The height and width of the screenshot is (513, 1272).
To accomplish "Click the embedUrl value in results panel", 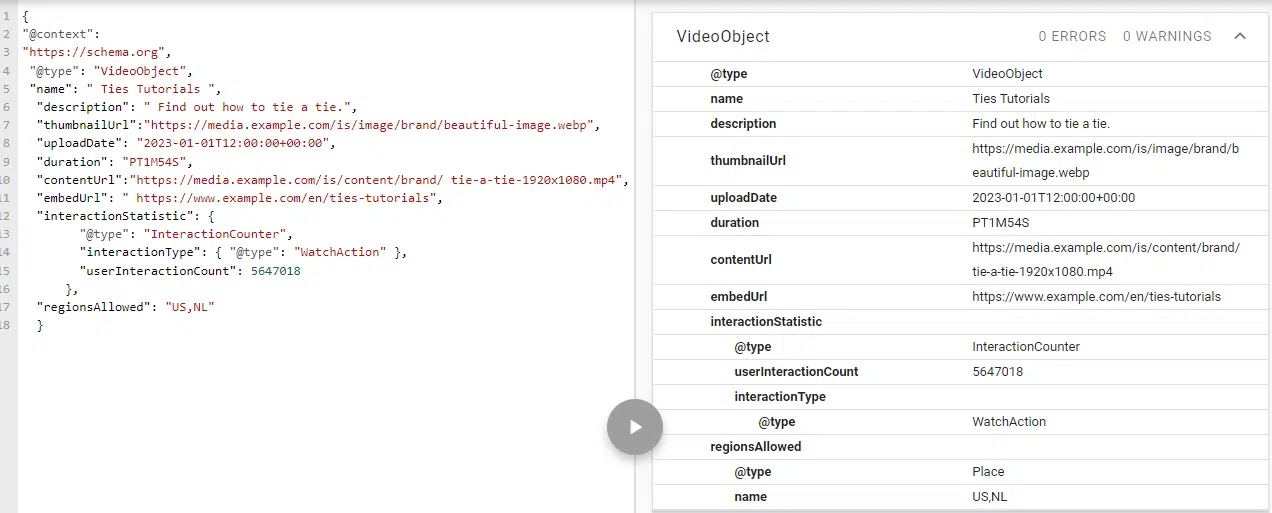I will pos(1096,297).
